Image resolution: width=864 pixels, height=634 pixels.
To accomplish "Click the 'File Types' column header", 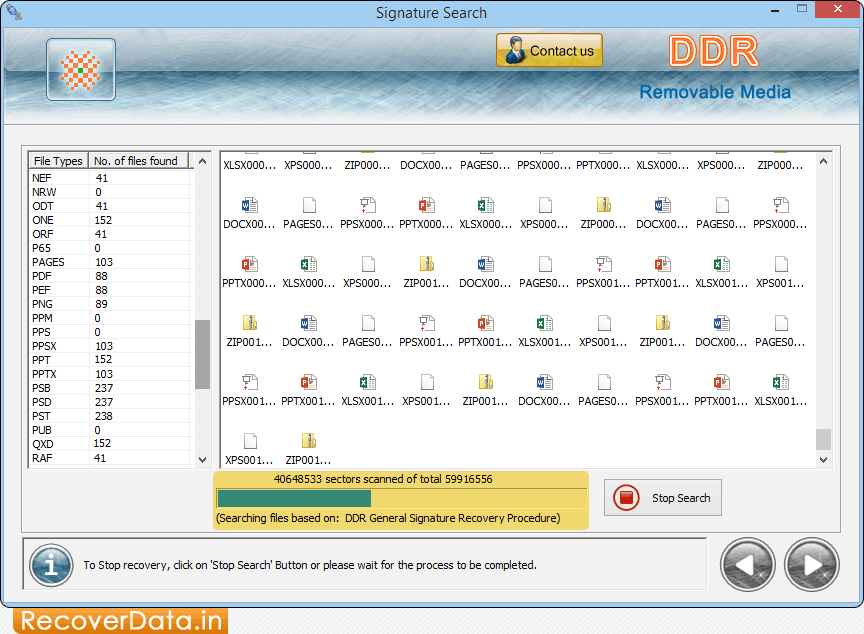I will tap(57, 161).
